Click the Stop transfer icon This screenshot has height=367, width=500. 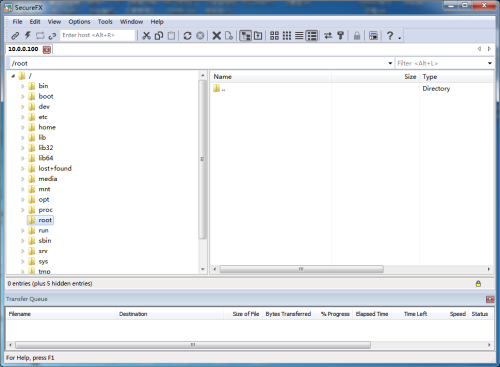tap(200, 36)
